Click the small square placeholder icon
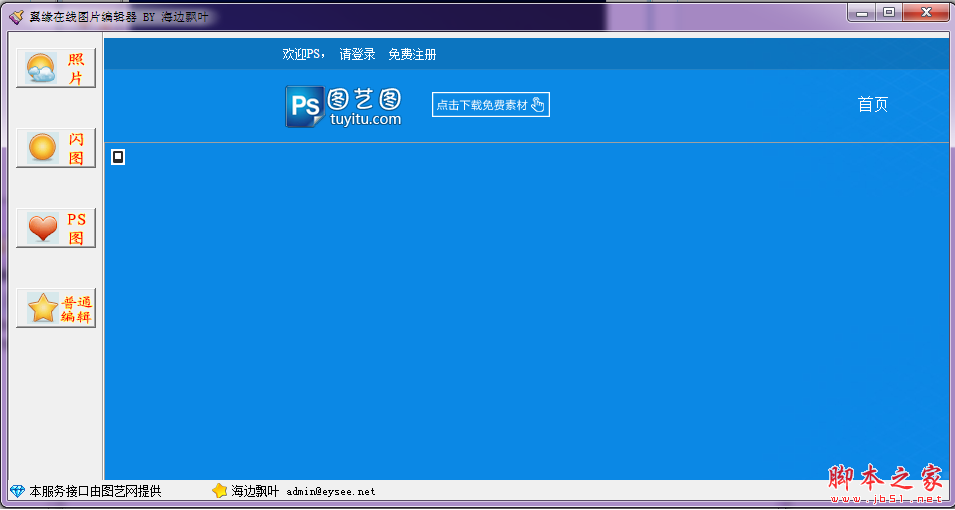This screenshot has width=955, height=510. (118, 157)
